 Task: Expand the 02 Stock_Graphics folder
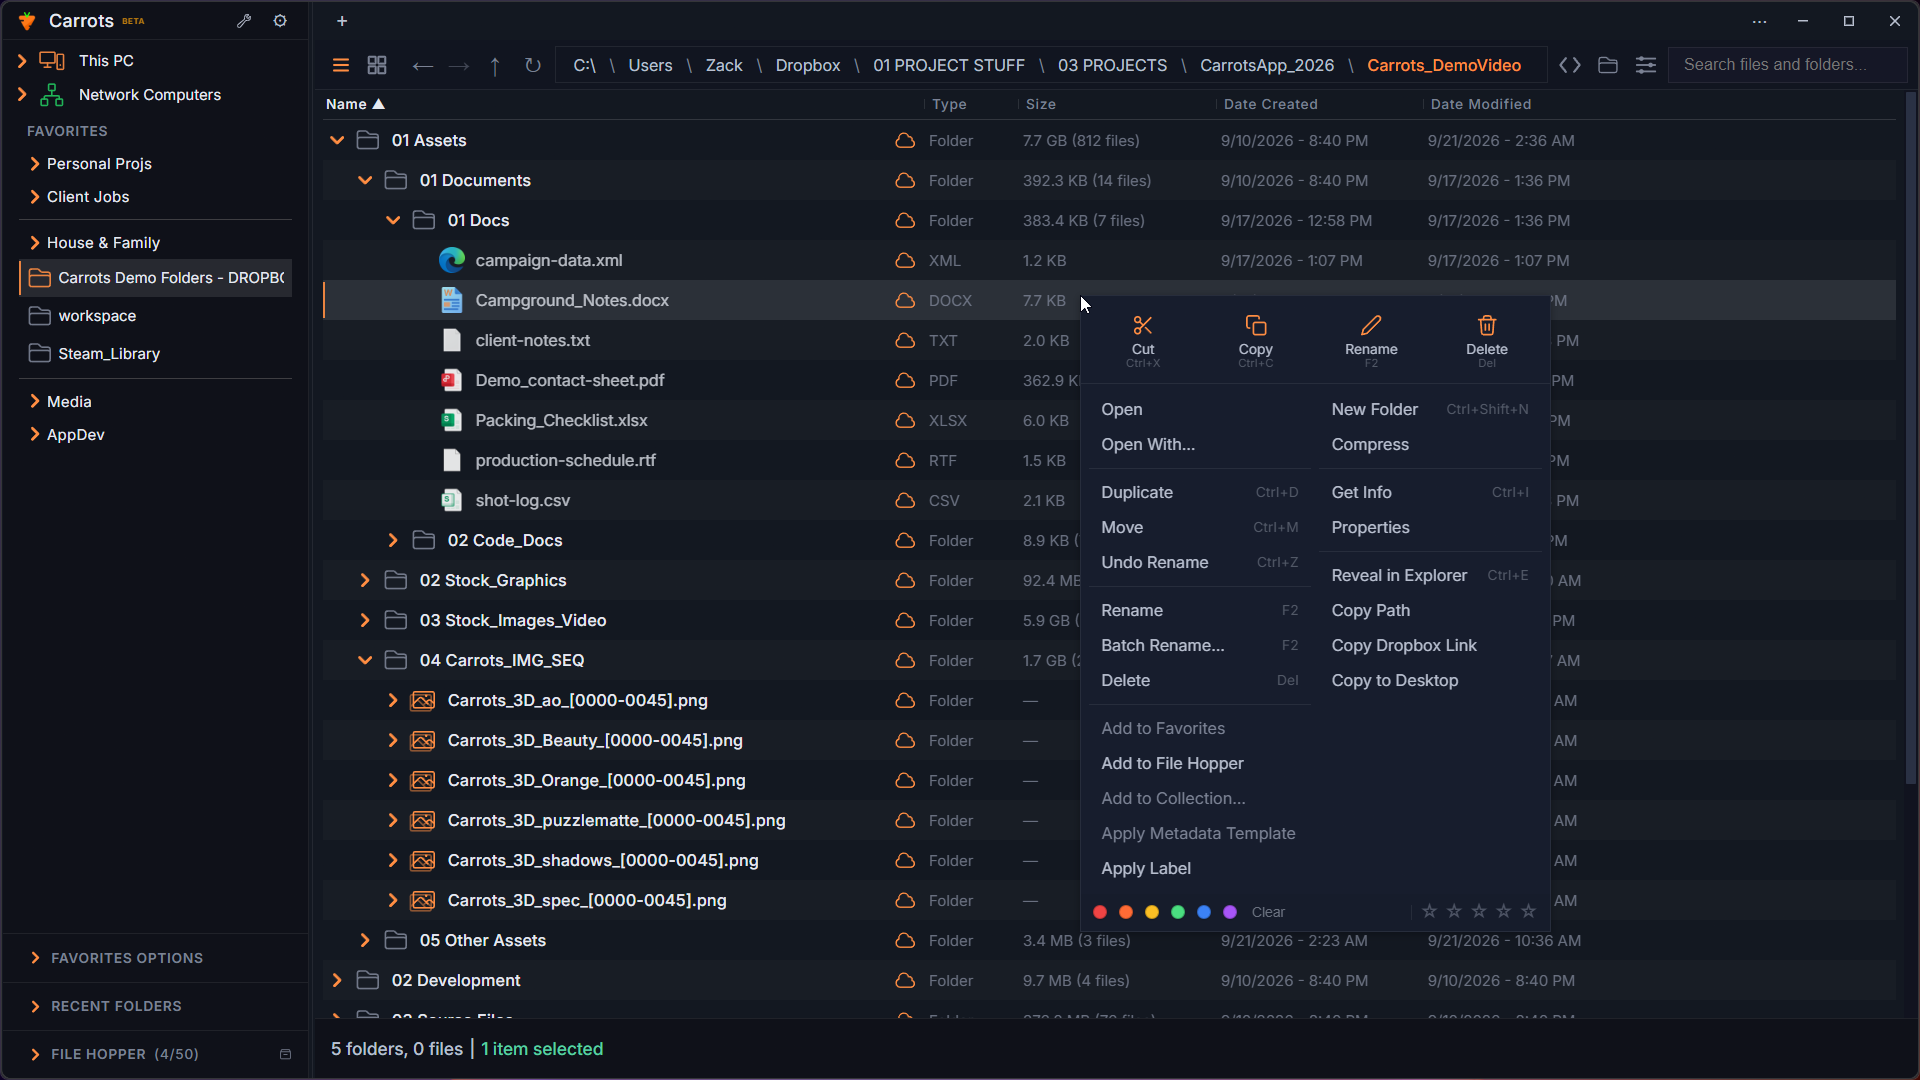click(365, 580)
